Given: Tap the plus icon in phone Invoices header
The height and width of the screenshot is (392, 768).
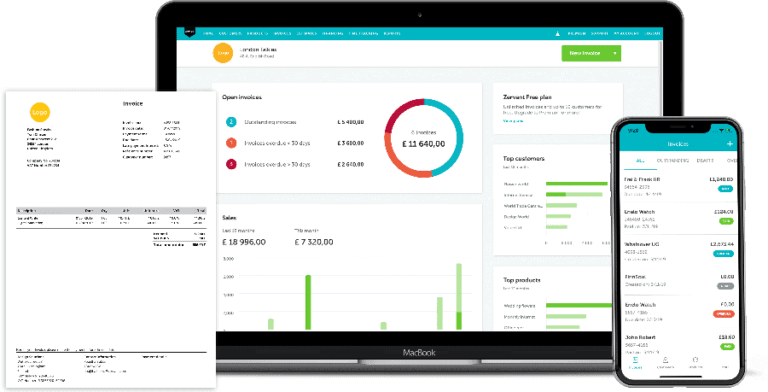Looking at the screenshot, I should [x=730, y=144].
